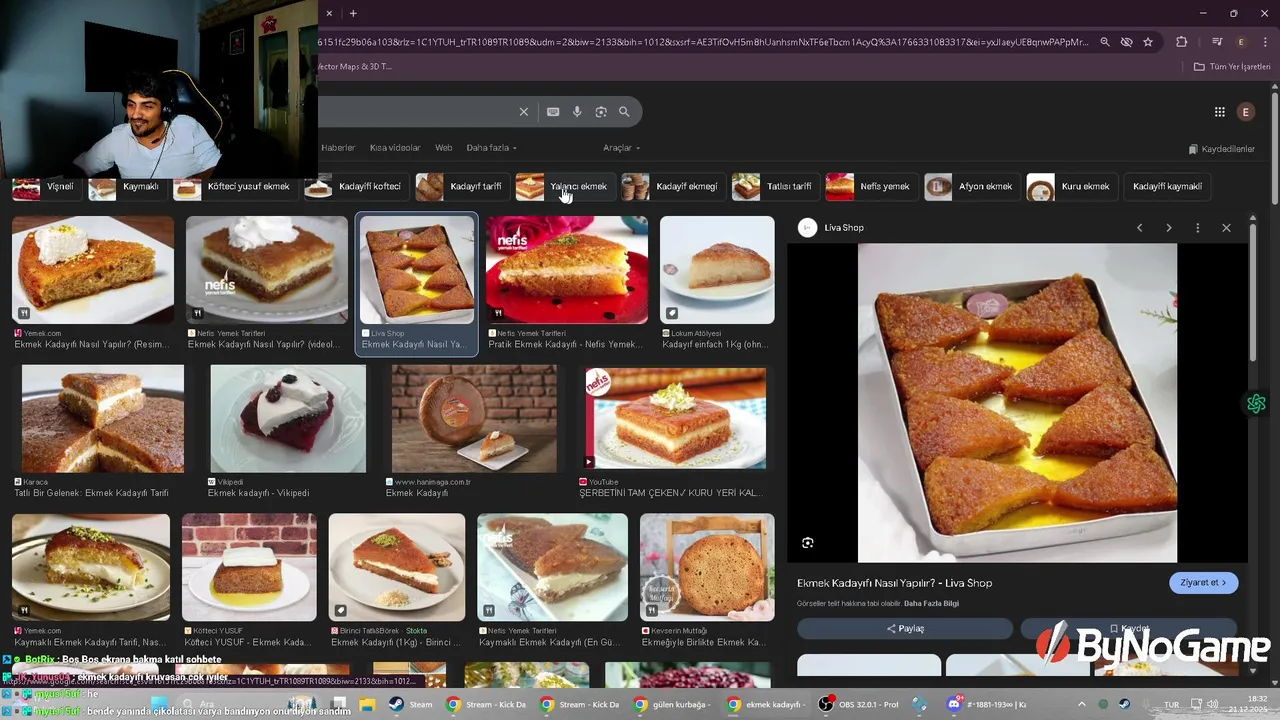Open the 'Daha Fazla Bilgi' copyright link
The height and width of the screenshot is (720, 1280).
[x=931, y=604]
